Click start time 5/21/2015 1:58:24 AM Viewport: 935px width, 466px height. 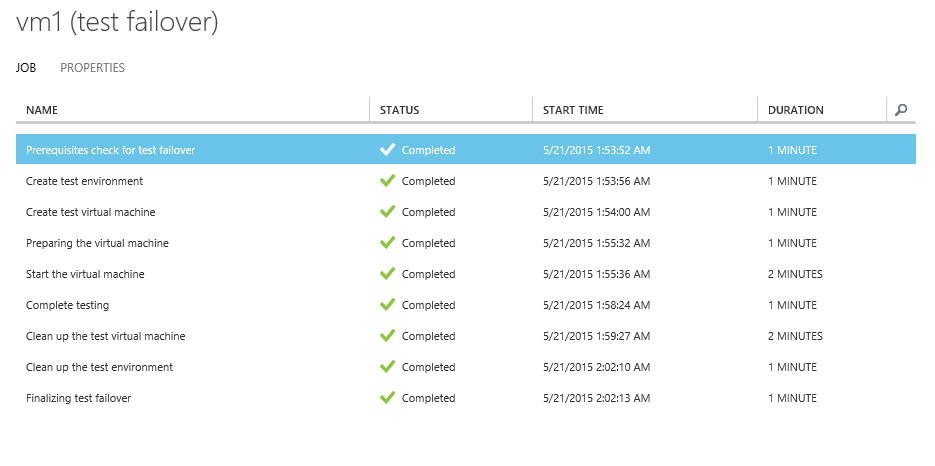pos(596,305)
